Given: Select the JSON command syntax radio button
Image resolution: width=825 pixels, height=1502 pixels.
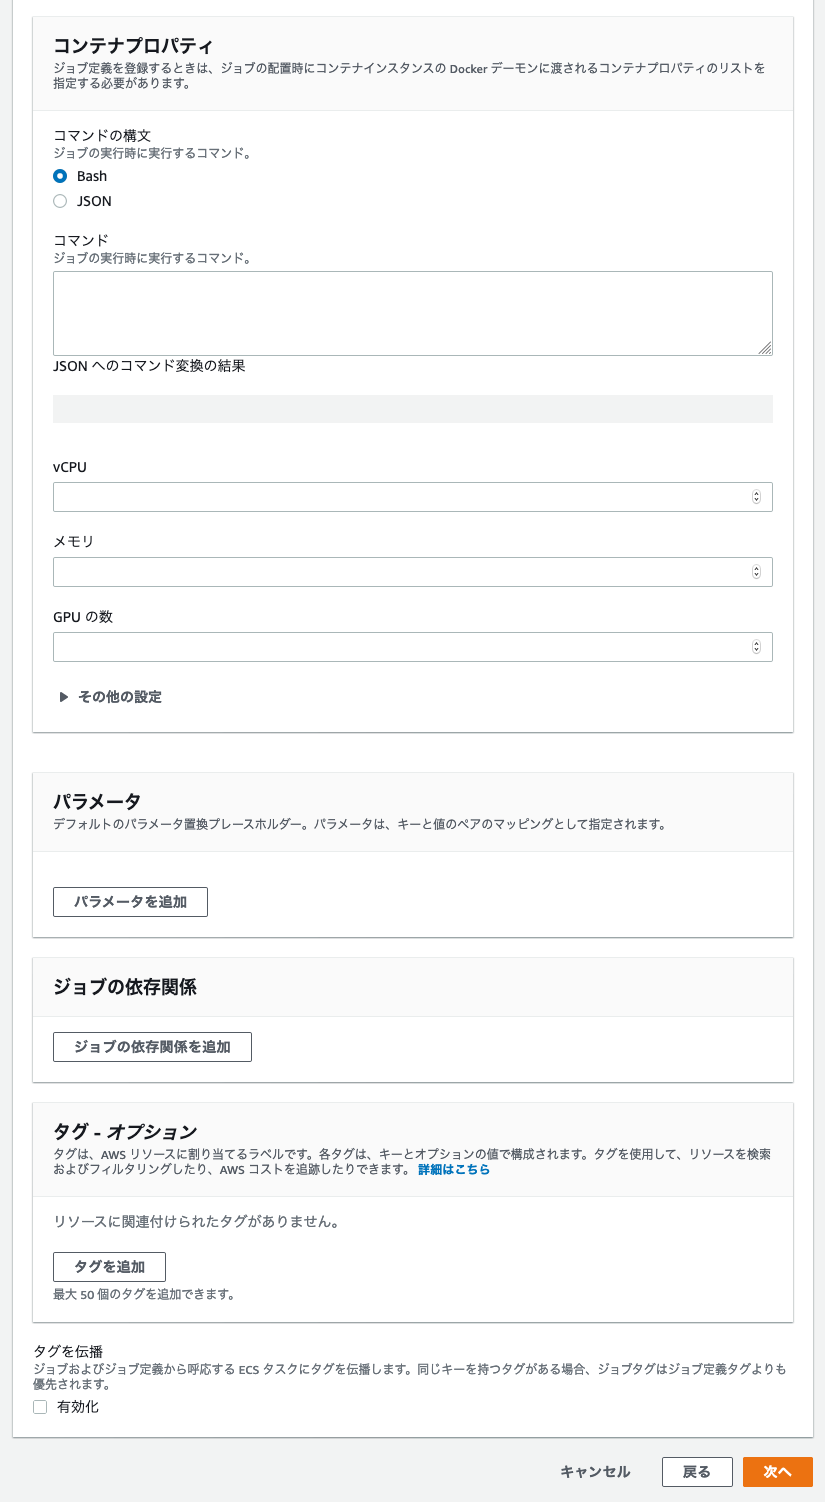Looking at the screenshot, I should tap(60, 201).
